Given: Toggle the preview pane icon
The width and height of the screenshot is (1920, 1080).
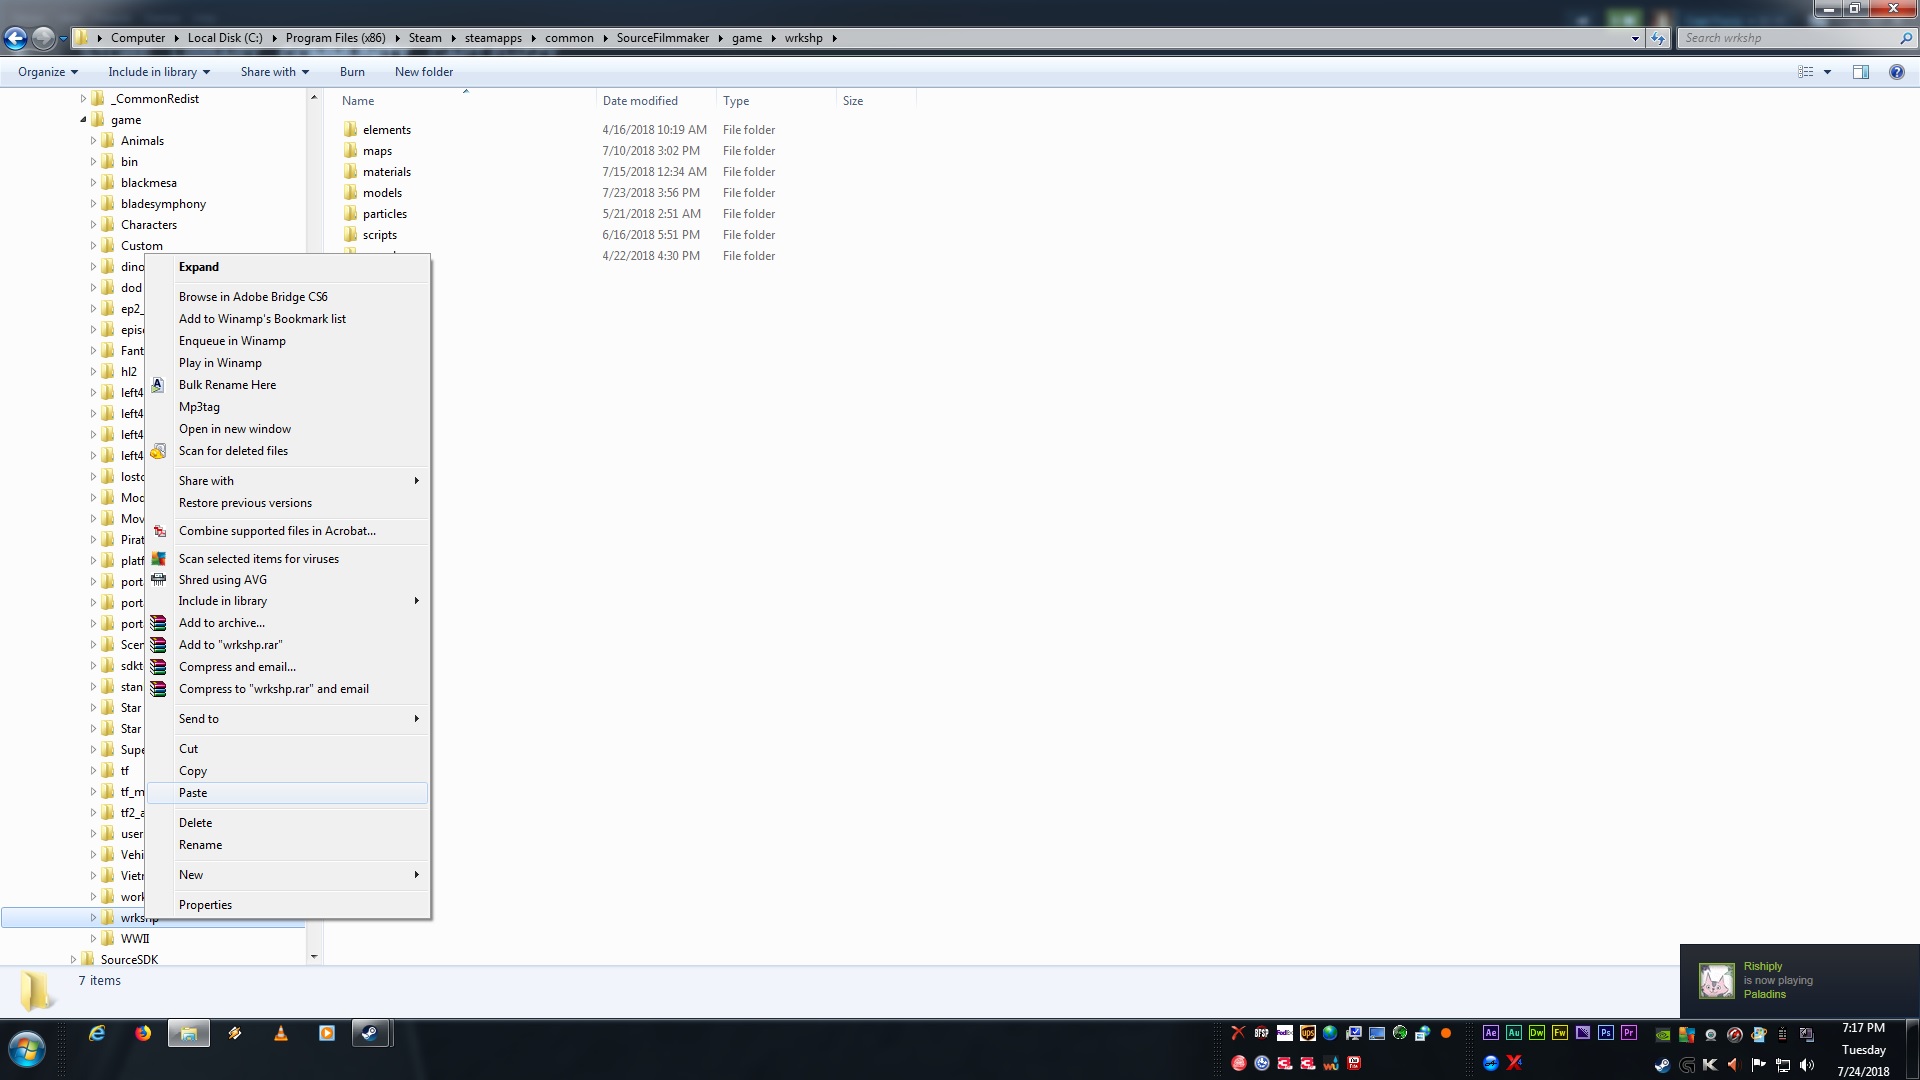Looking at the screenshot, I should (x=1860, y=72).
